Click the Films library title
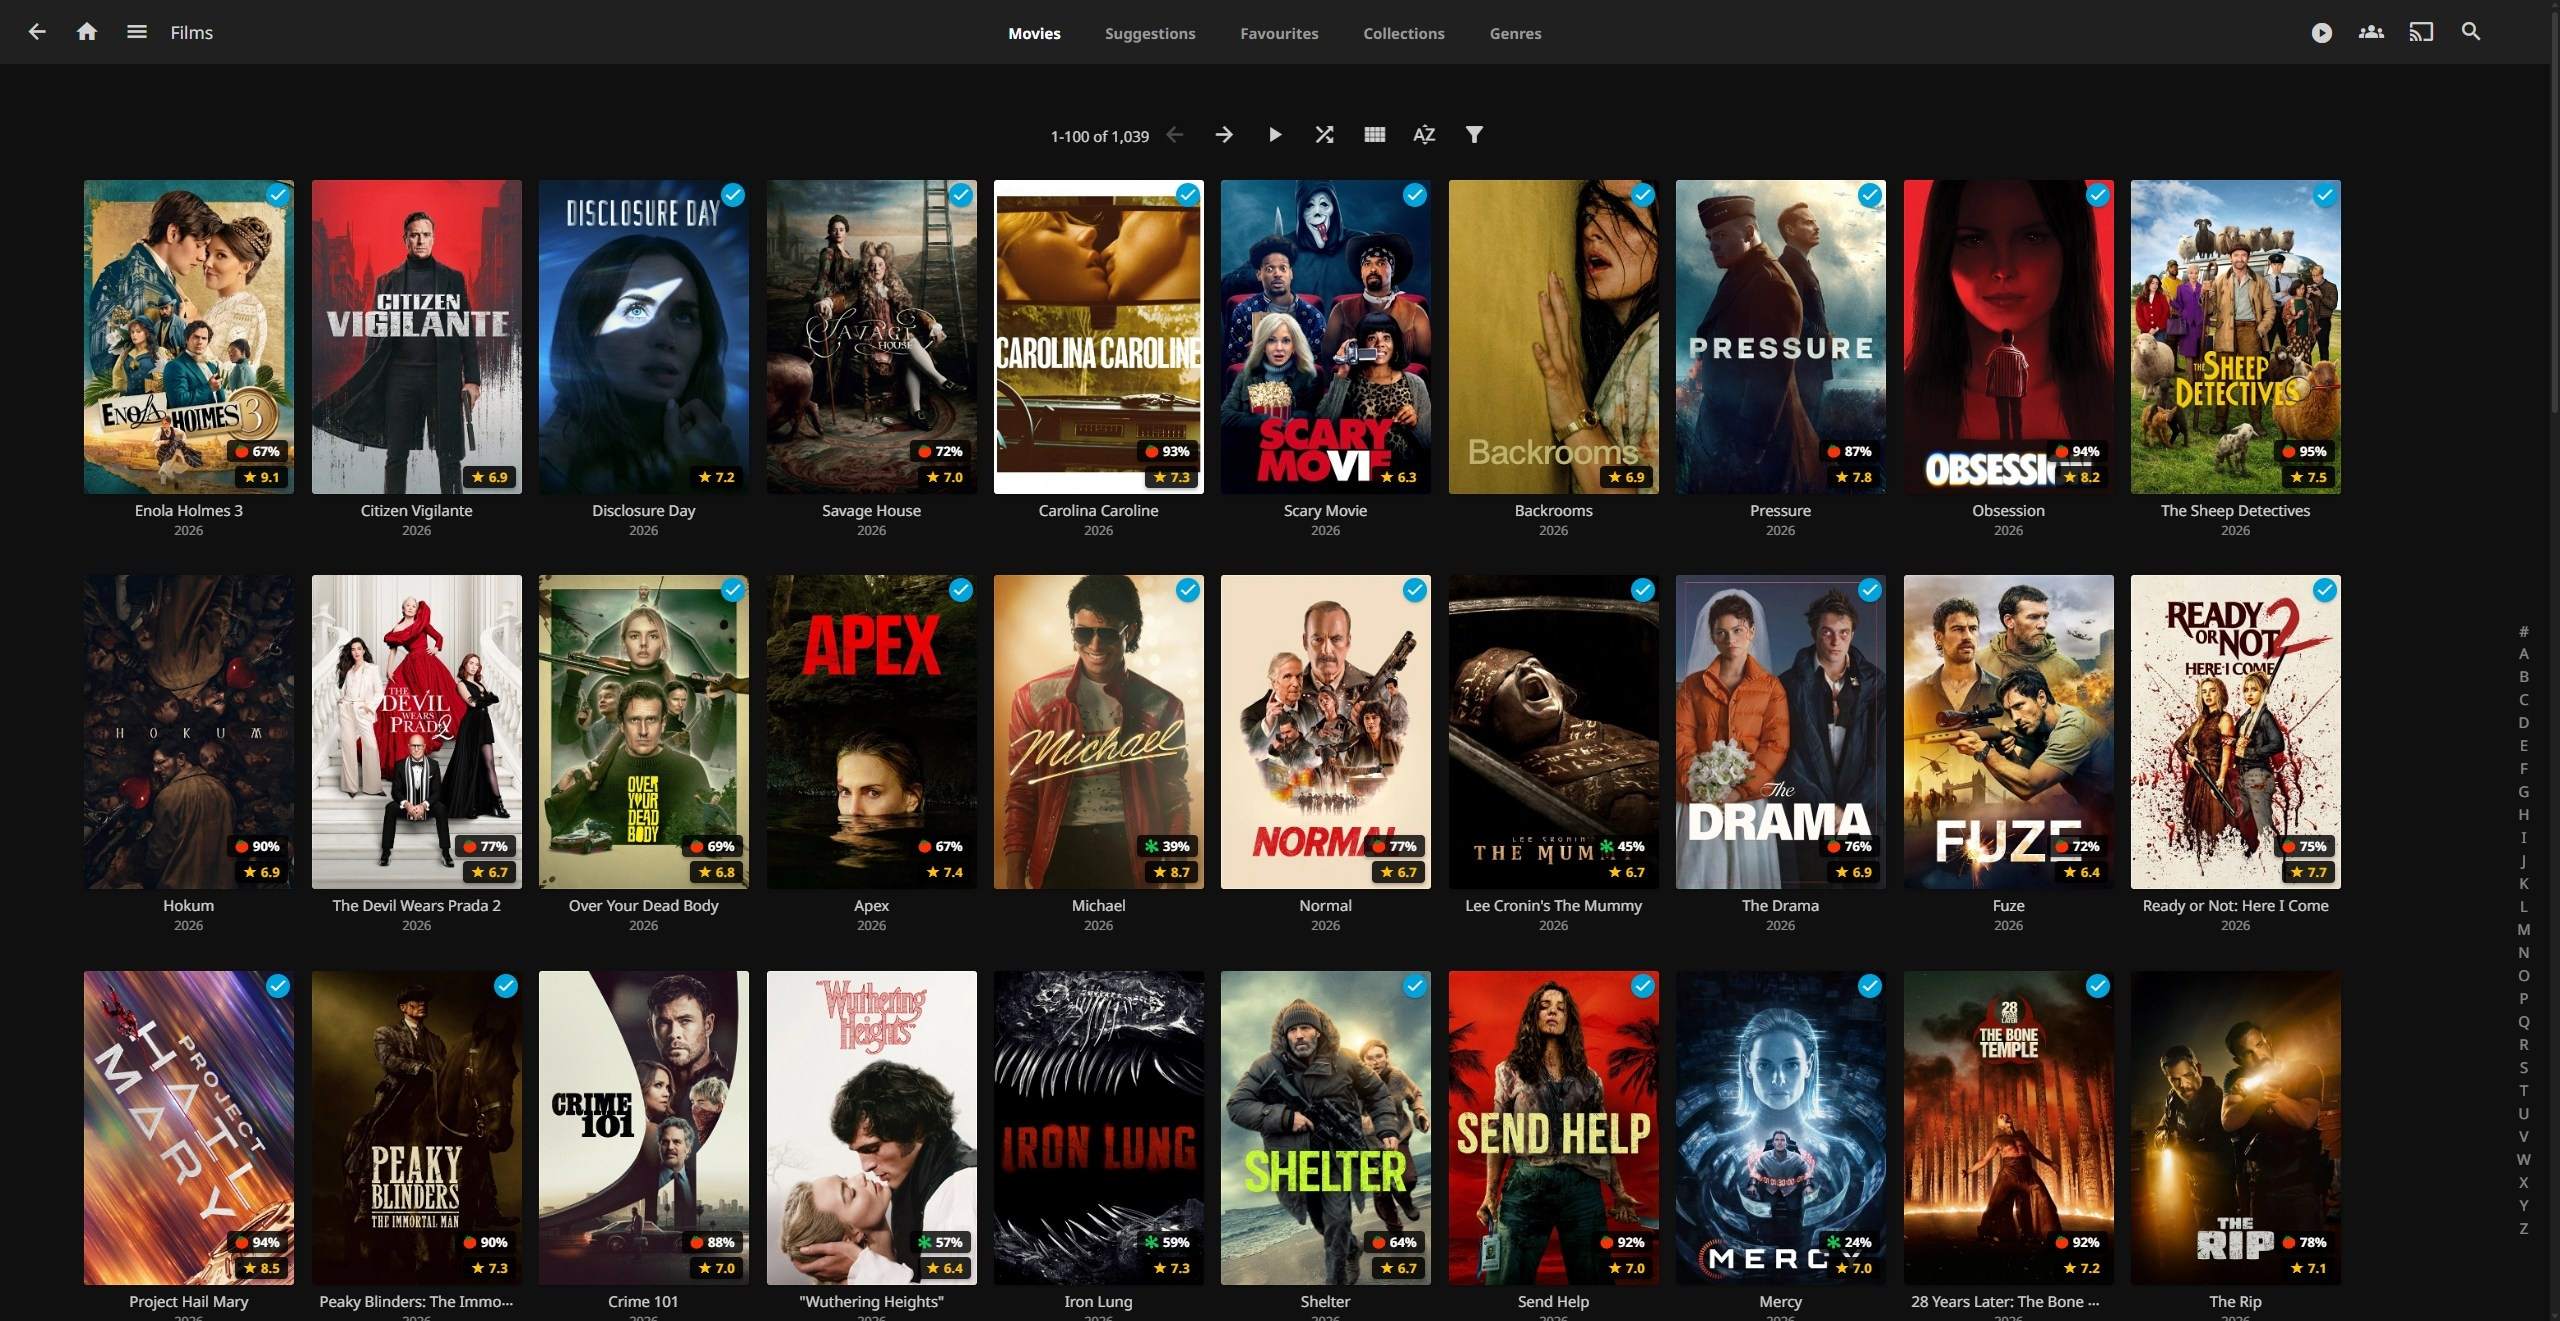Screen dimensions: 2560x1321 coord(191,33)
